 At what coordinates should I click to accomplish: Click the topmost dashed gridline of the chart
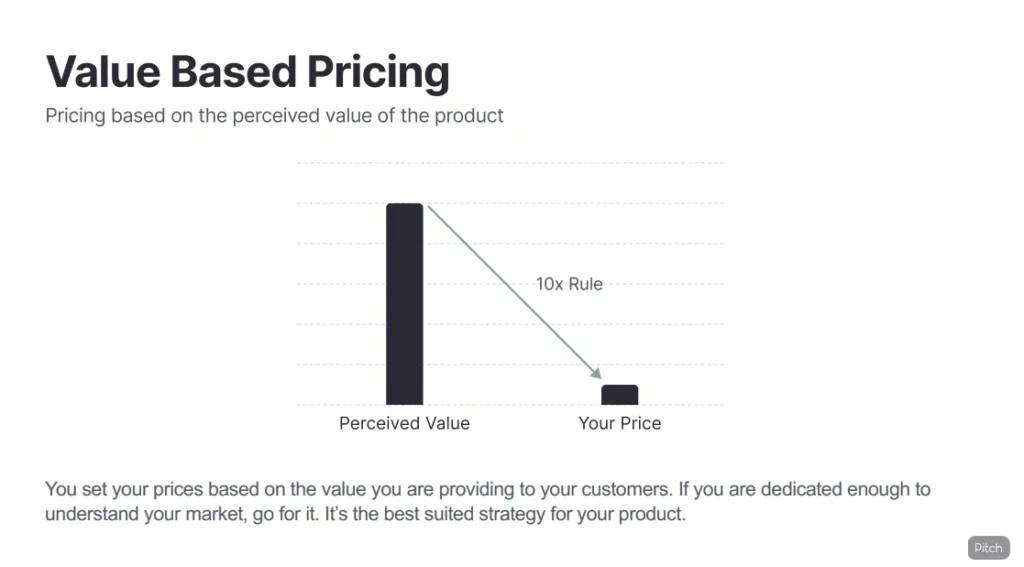510,163
